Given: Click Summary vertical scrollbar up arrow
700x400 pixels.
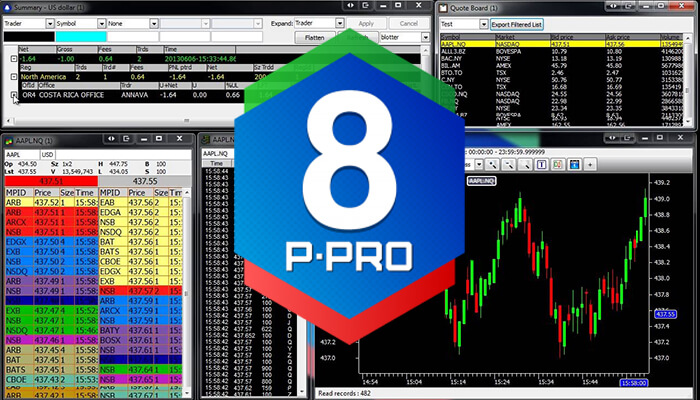Looking at the screenshot, I should 424,50.
